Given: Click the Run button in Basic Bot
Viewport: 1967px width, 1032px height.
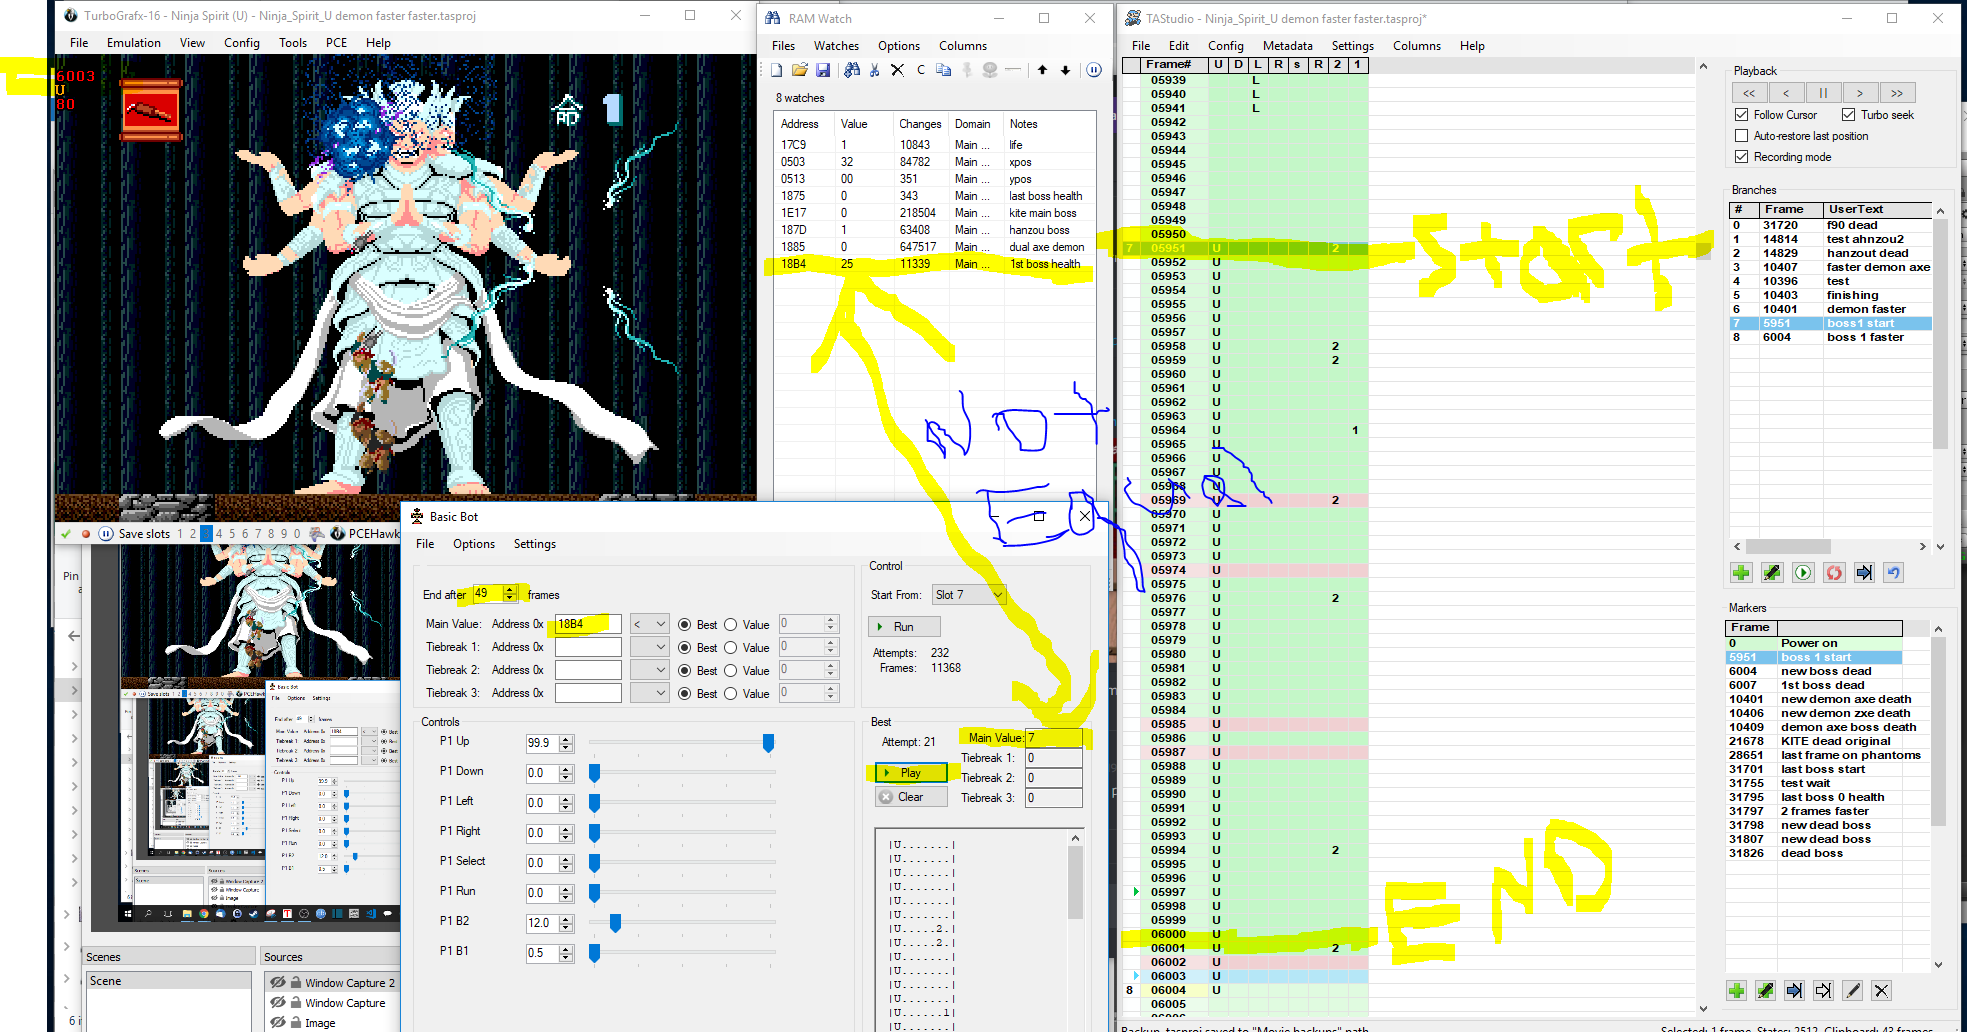Looking at the screenshot, I should click(x=904, y=627).
